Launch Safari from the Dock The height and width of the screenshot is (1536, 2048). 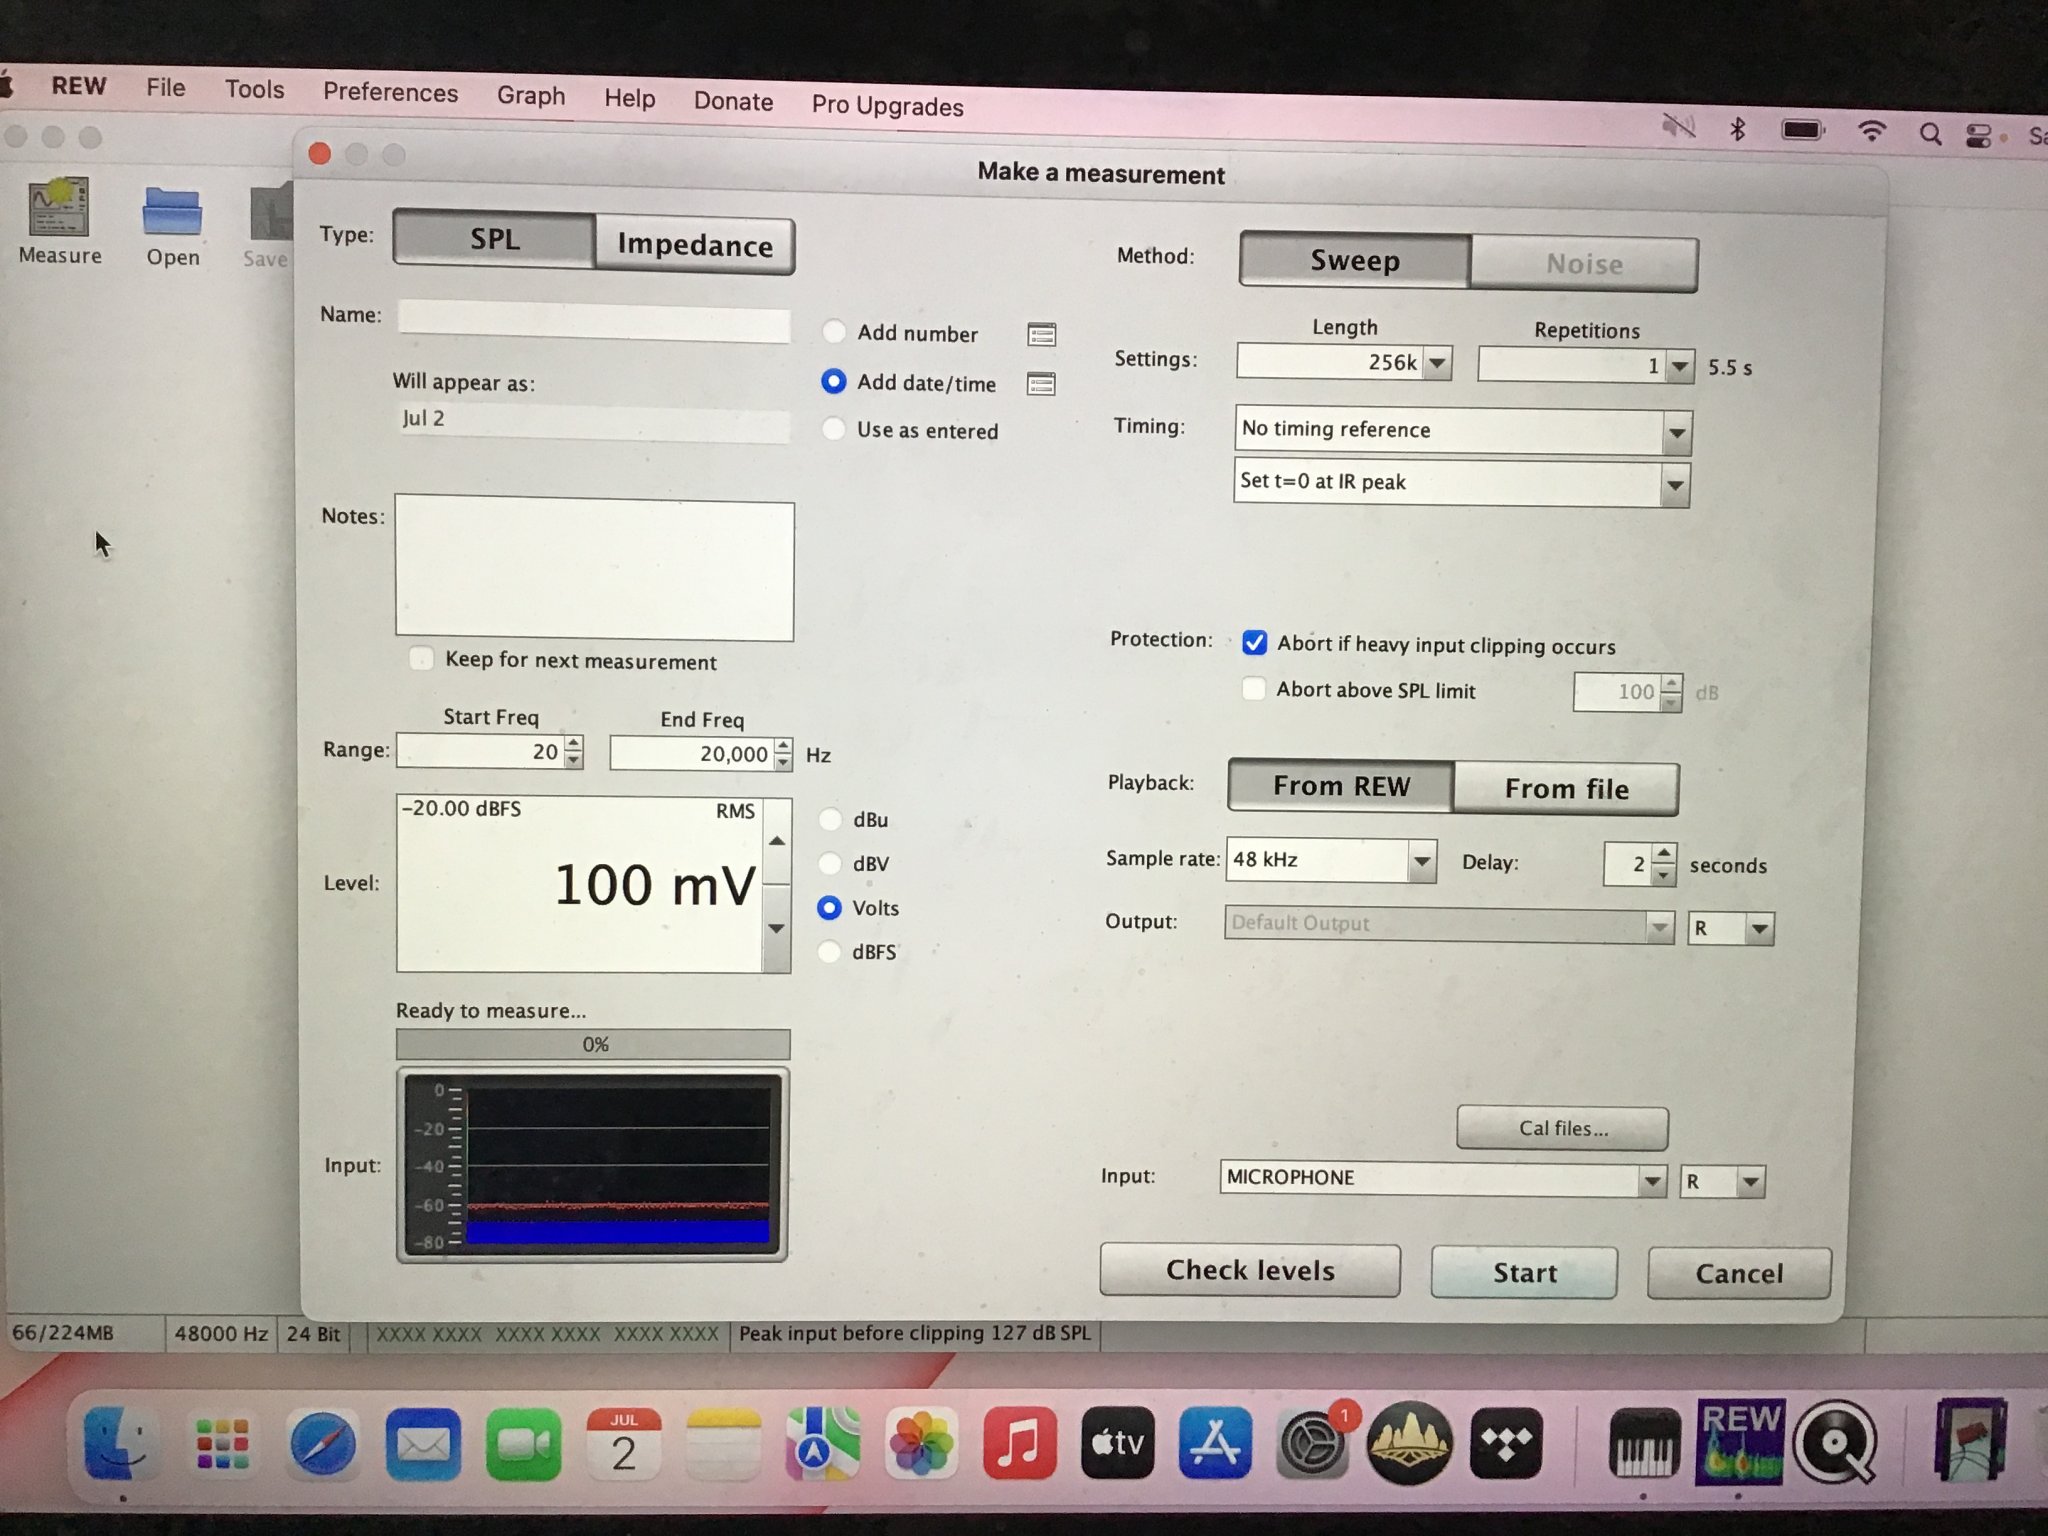[x=323, y=1445]
